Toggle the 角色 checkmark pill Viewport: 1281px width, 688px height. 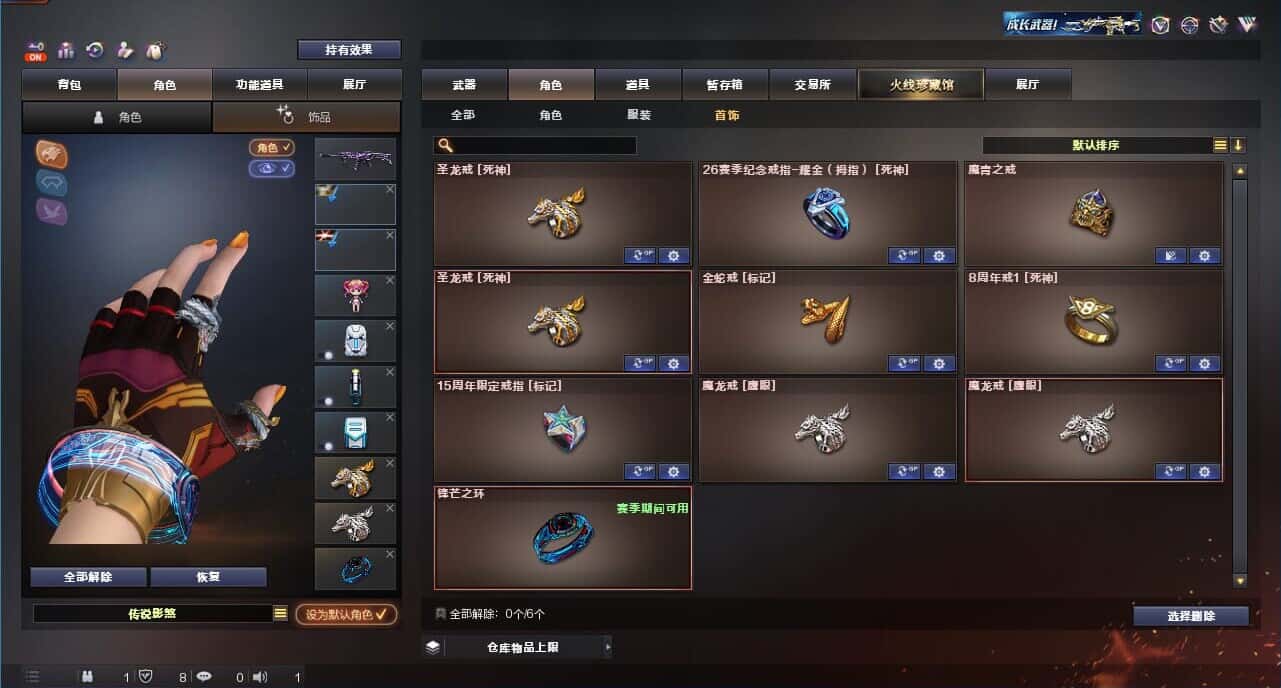tap(272, 147)
